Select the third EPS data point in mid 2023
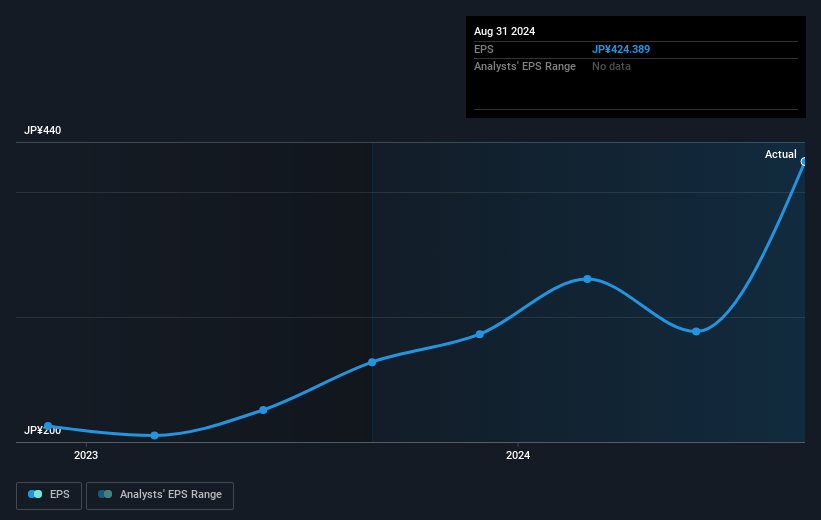 [263, 410]
